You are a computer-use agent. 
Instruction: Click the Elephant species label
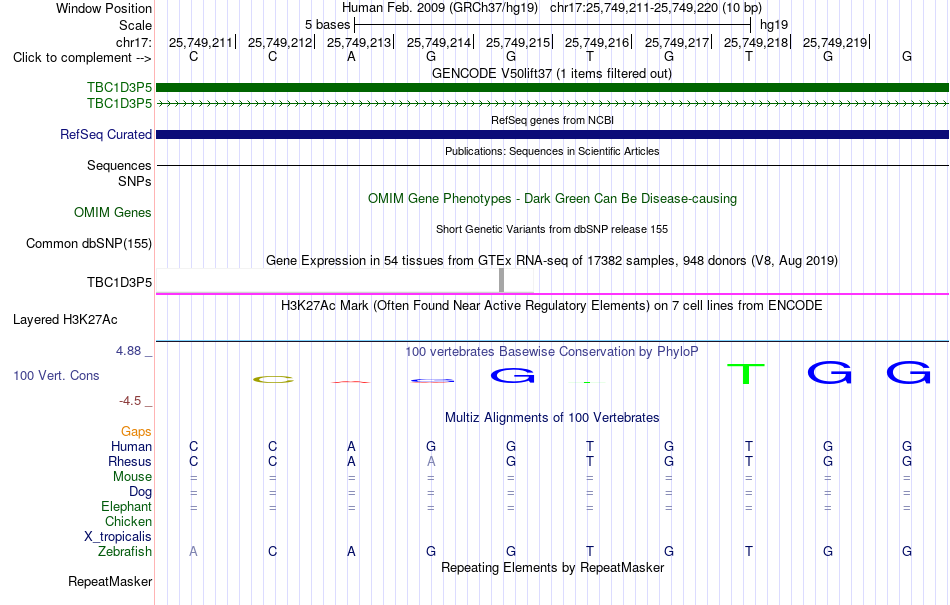pos(127,507)
